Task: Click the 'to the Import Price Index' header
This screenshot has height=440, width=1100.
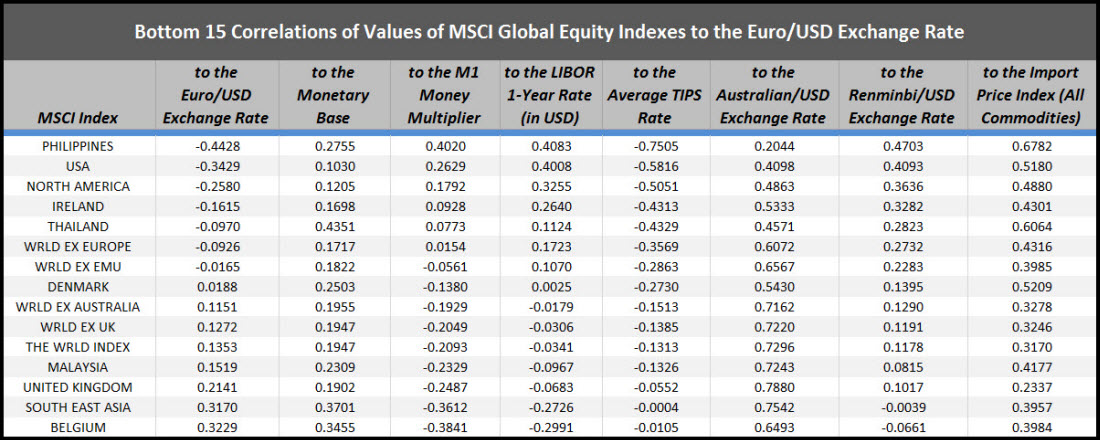Action: [x=1030, y=95]
